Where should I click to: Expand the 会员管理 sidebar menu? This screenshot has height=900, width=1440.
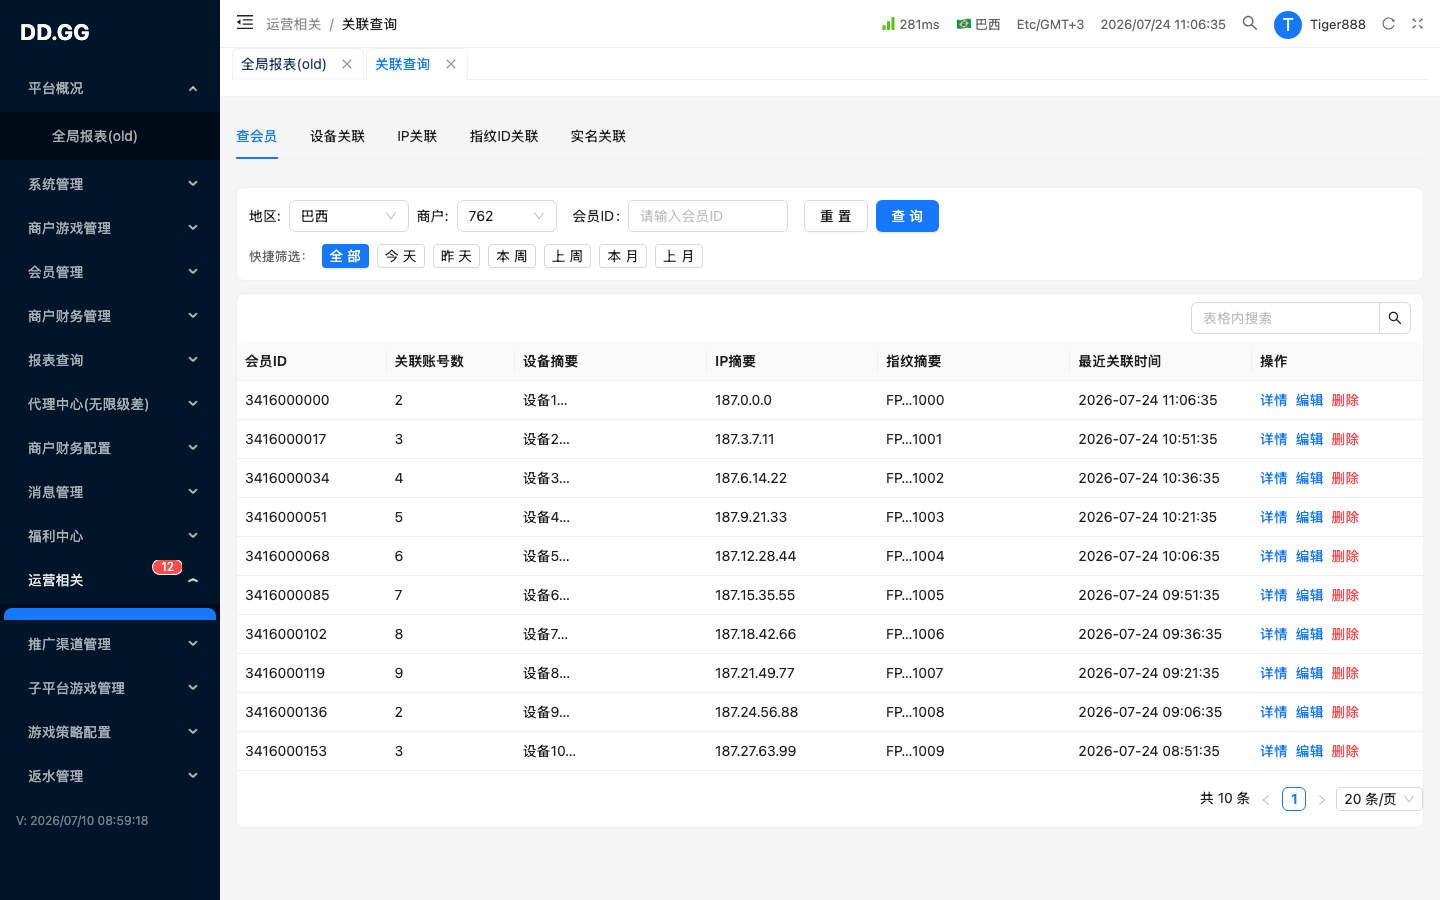coord(110,272)
